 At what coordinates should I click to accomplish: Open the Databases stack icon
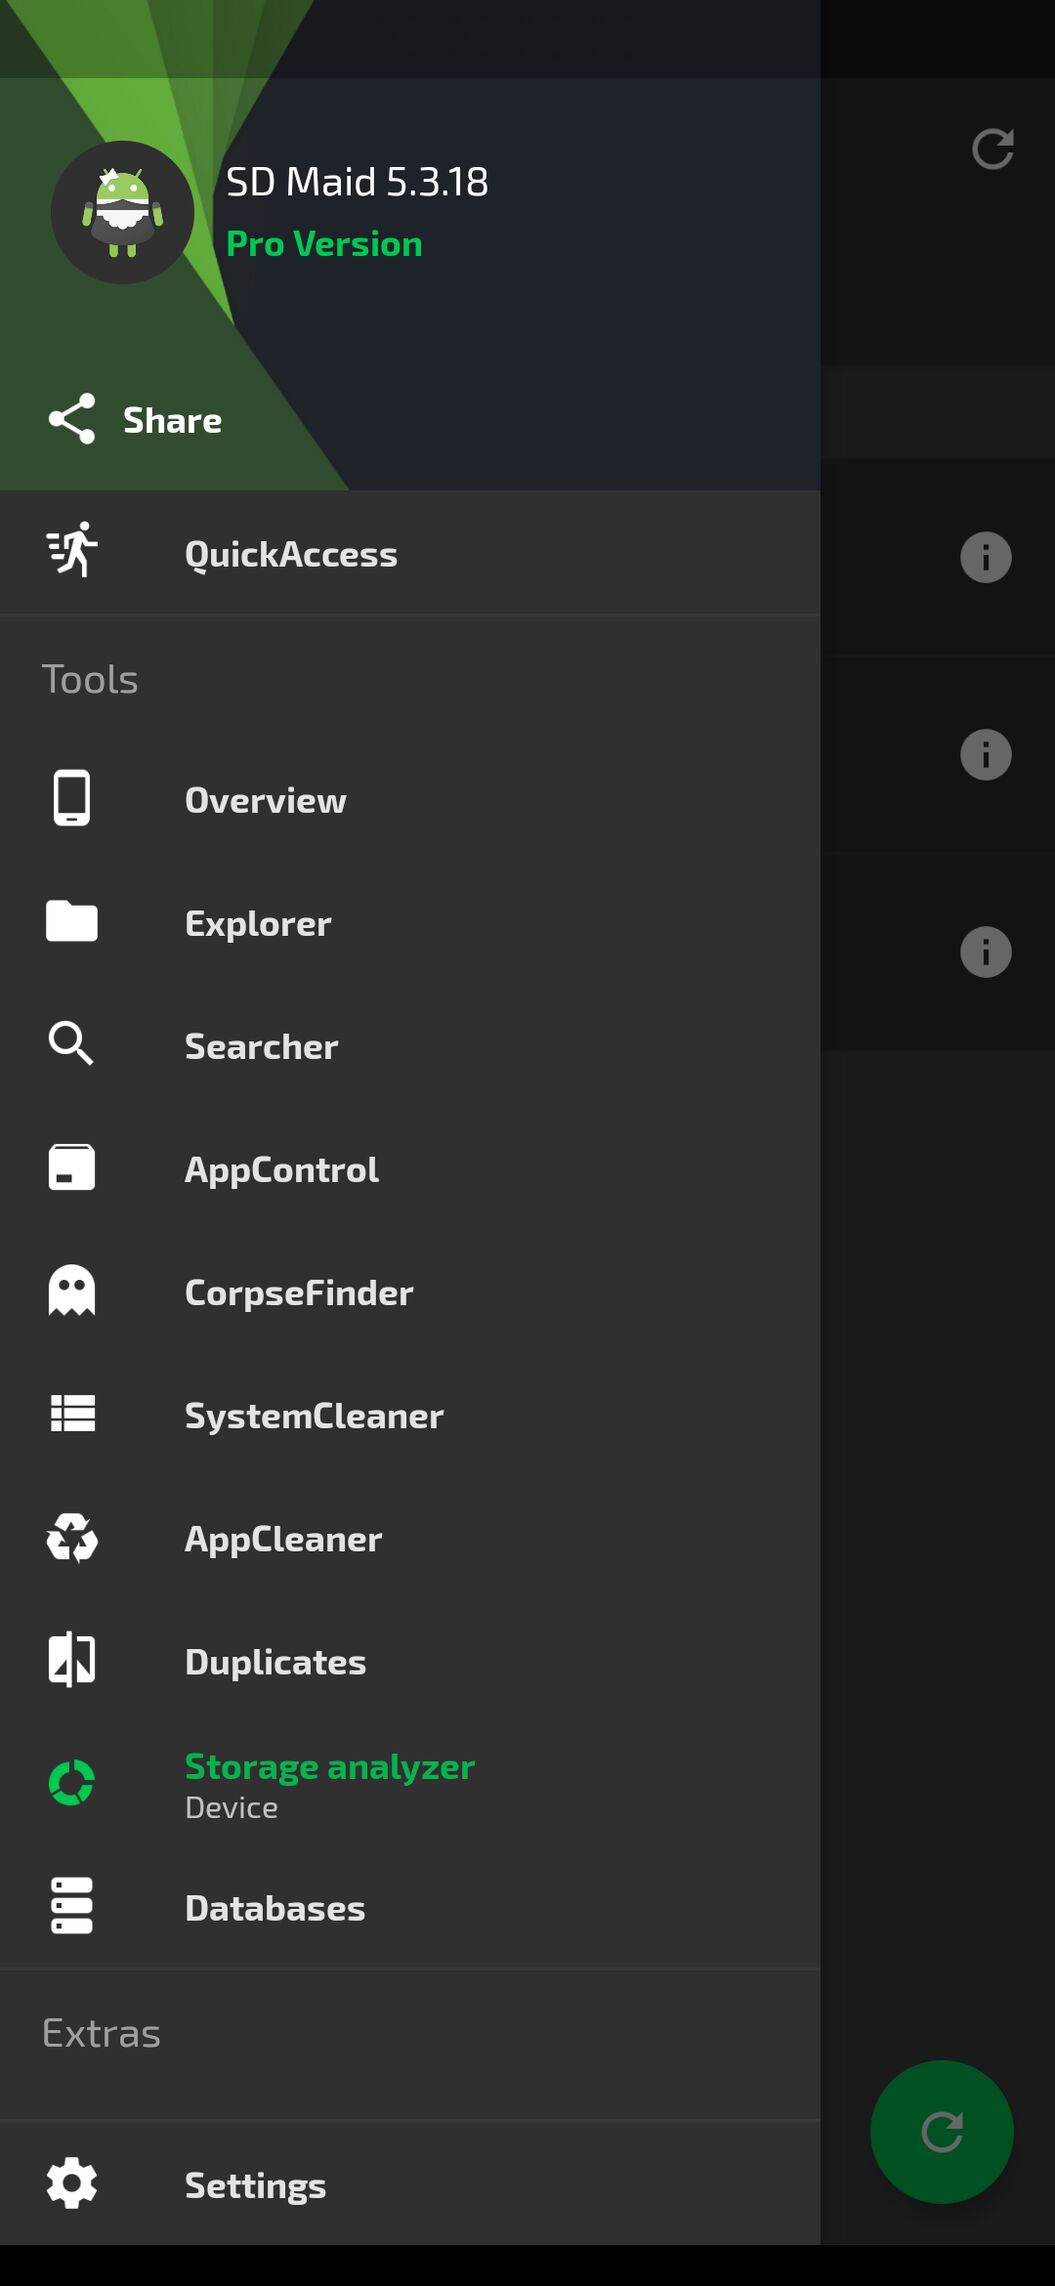(72, 1906)
